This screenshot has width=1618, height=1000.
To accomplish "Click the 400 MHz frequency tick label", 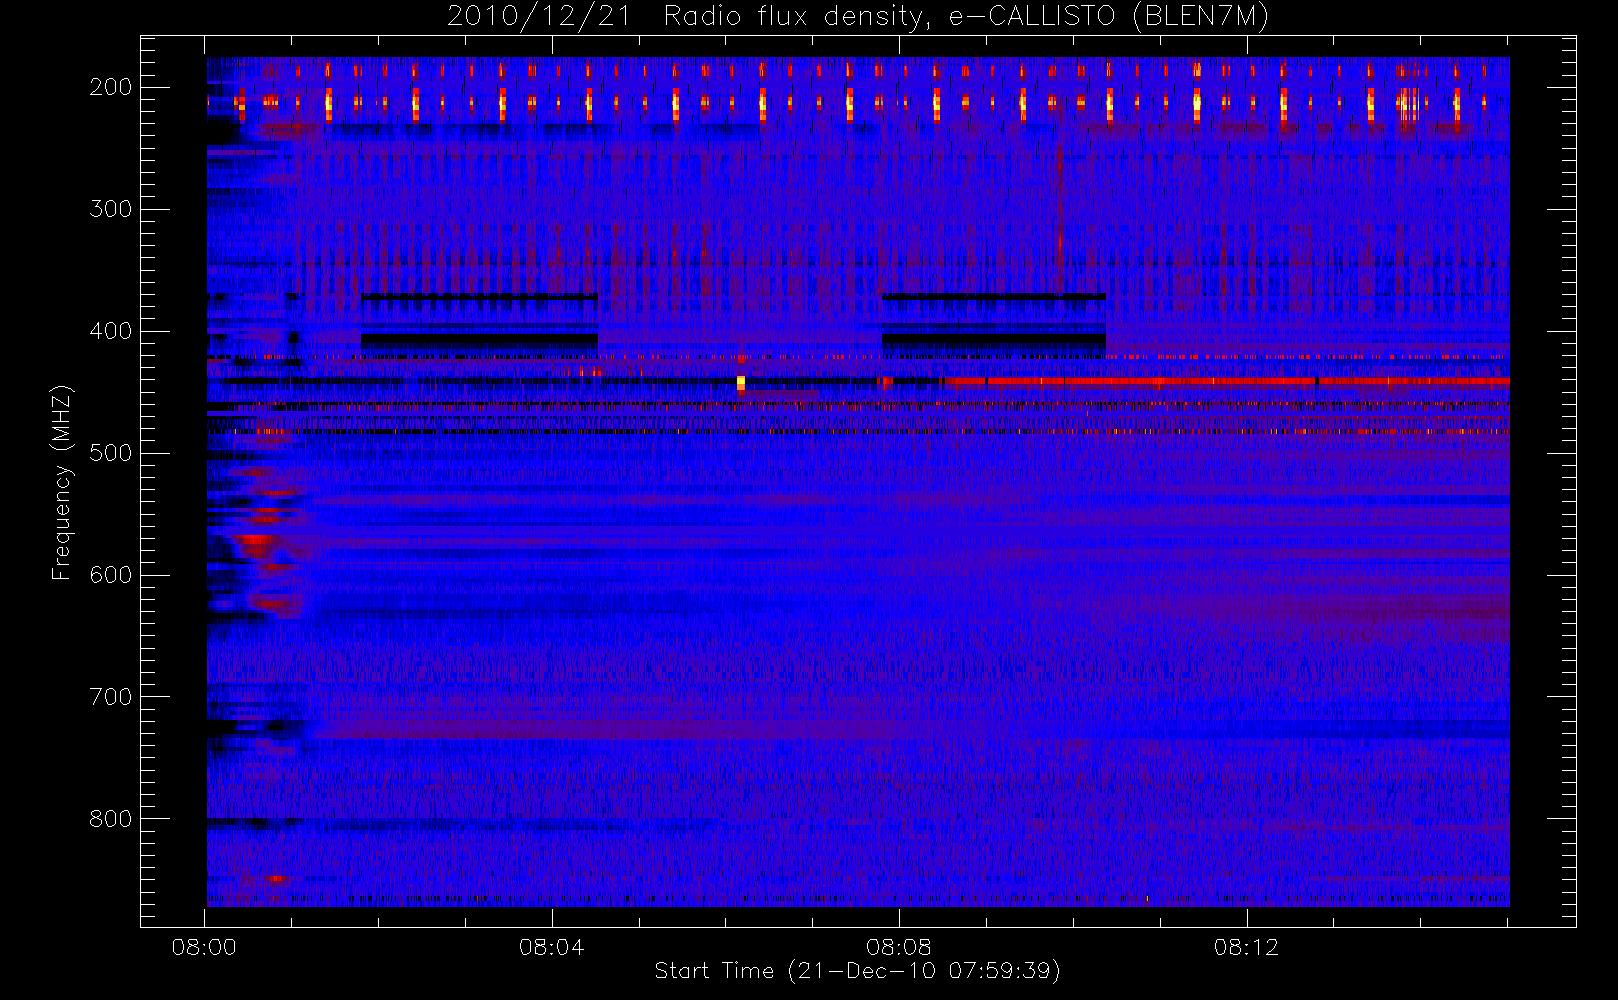I will [x=111, y=331].
